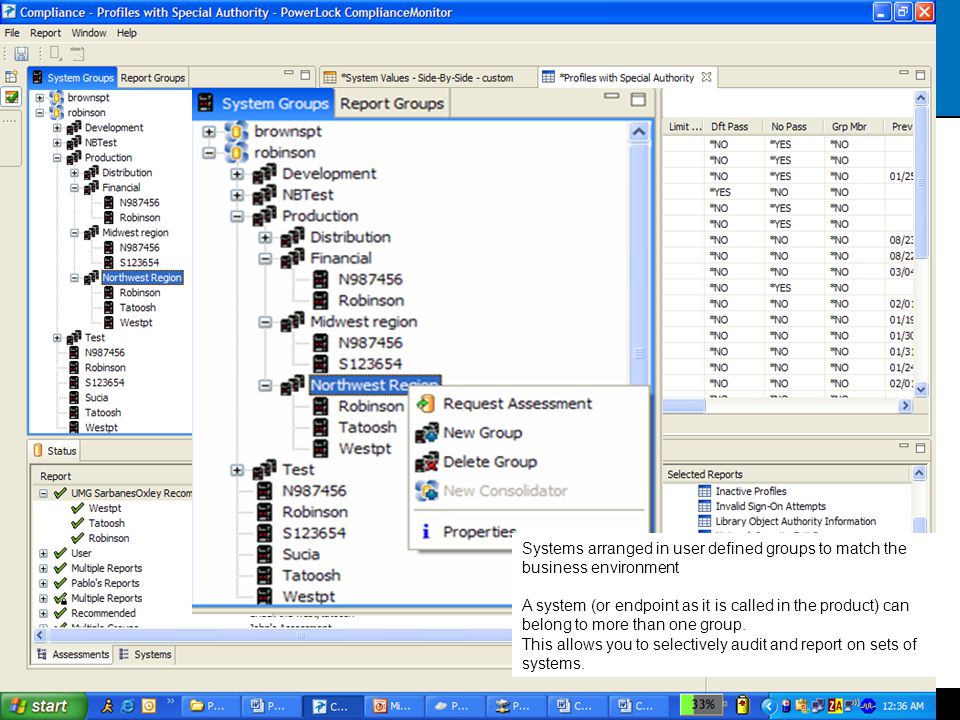Screen dimensions: 960x720
Task: Select Westpt under UMG SarbanesOxley report
Action: (105, 508)
